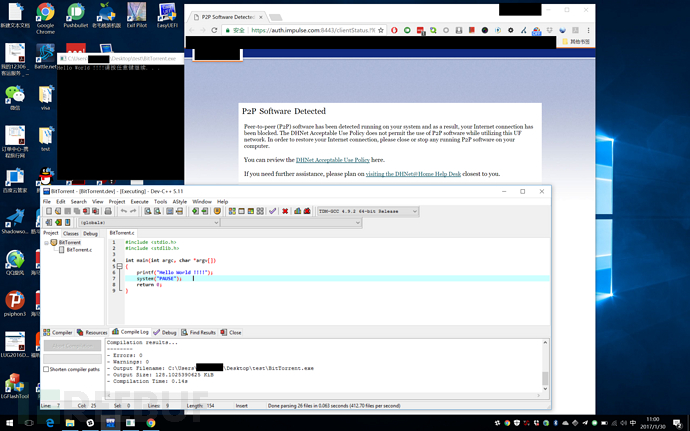Click the Replace magnifier icon in toolbar
This screenshot has width=690, height=431.
coord(157,211)
